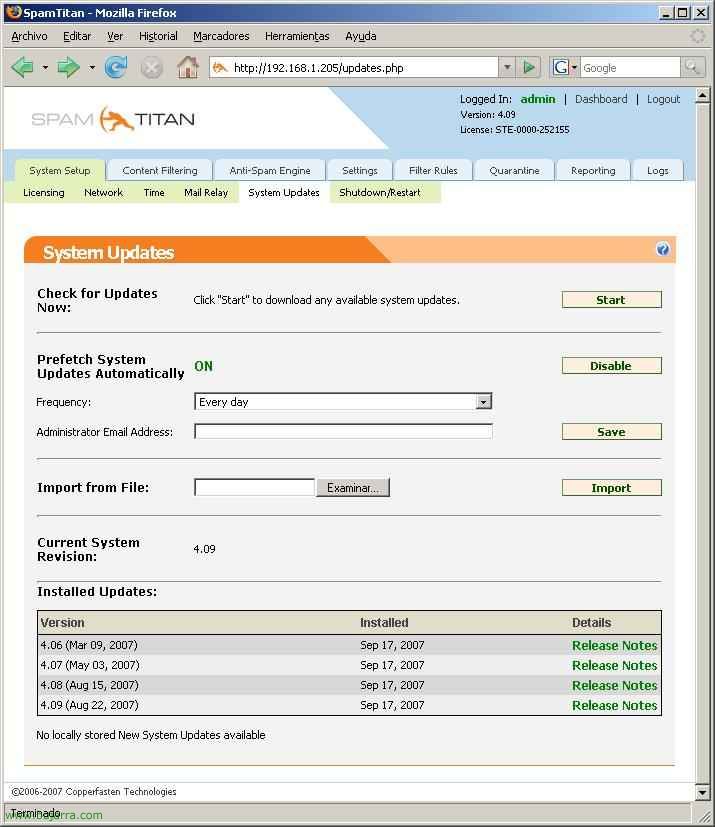Click the admin user link
This screenshot has width=715, height=827.
[x=537, y=99]
